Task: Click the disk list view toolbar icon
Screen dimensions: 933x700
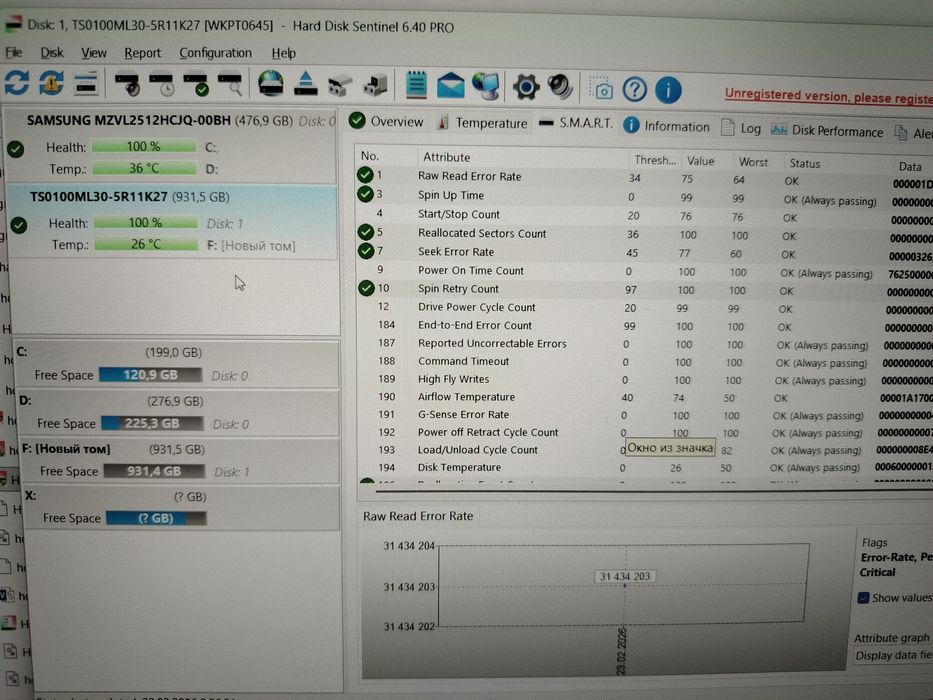Action: coord(86,83)
